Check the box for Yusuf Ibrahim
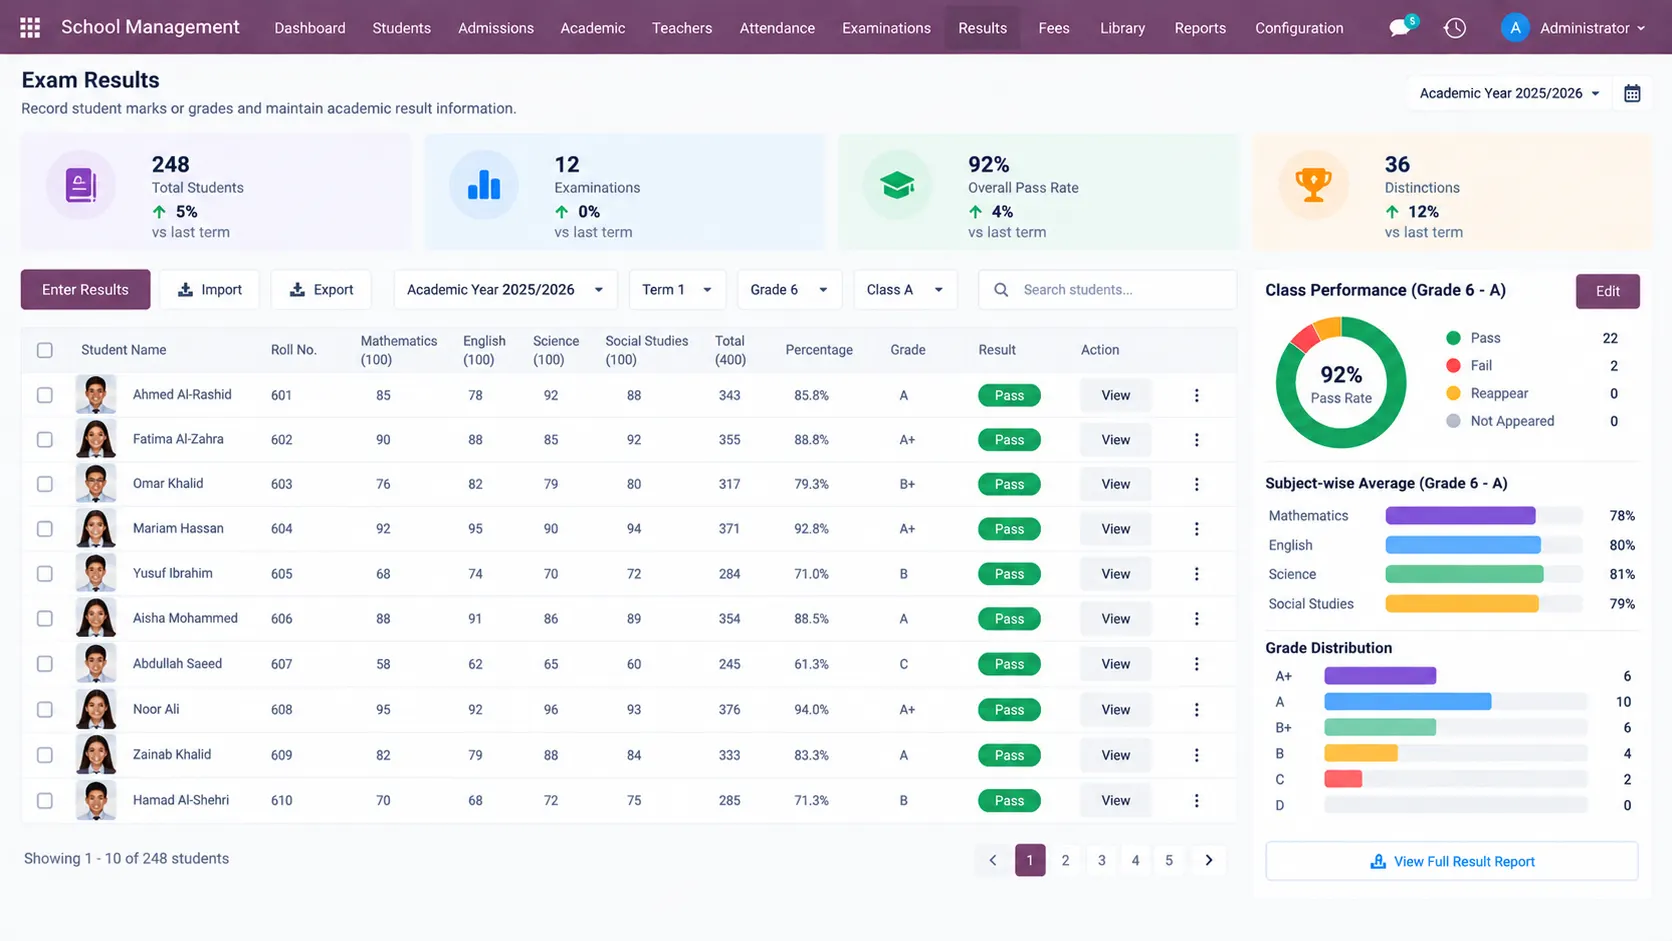Screen dimensions: 1672x941 pyautogui.click(x=45, y=574)
